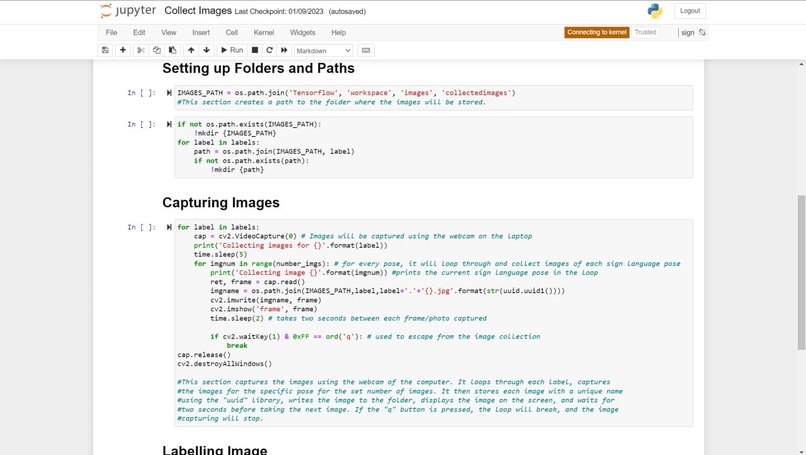806x455 pixels.
Task: Open the Insert menu
Action: click(201, 32)
